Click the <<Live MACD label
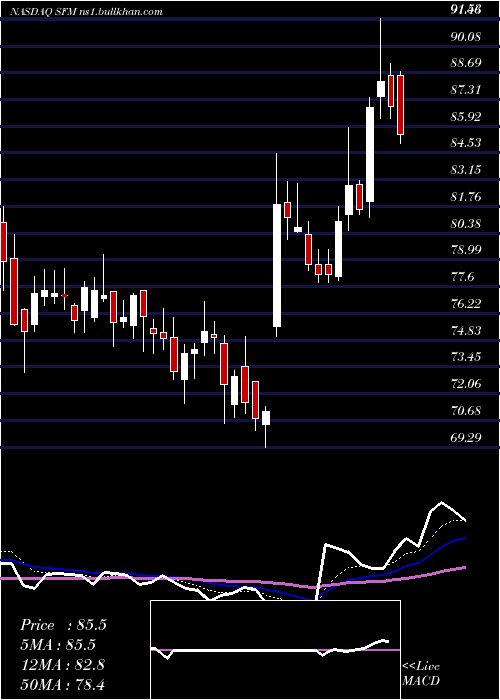 [421, 673]
